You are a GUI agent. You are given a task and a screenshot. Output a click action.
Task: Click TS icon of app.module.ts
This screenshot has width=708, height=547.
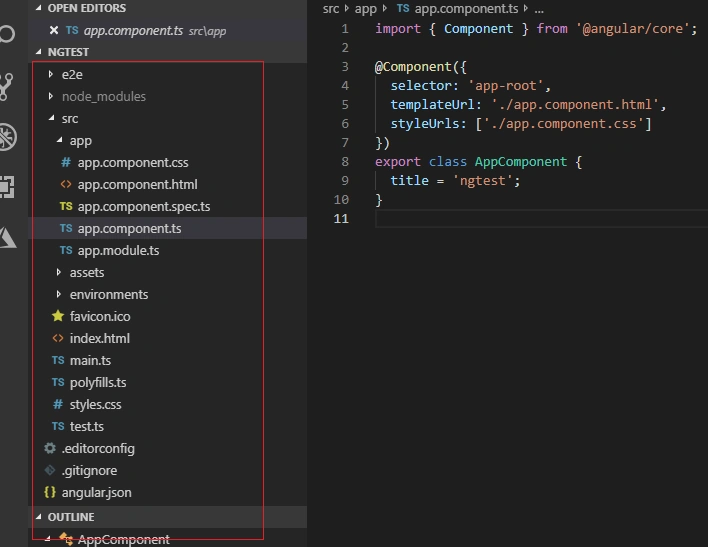click(66, 250)
